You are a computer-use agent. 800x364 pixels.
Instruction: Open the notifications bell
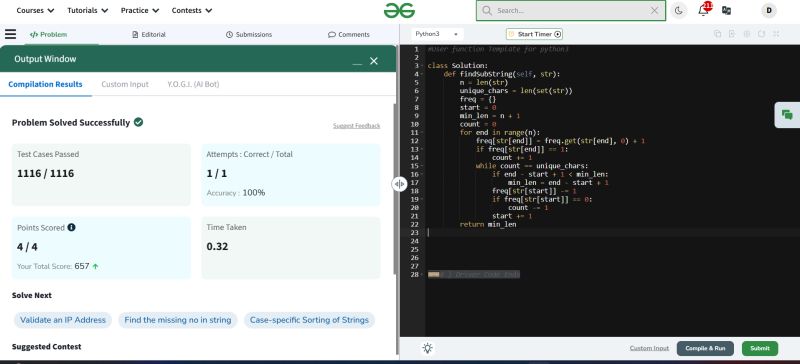(x=704, y=10)
